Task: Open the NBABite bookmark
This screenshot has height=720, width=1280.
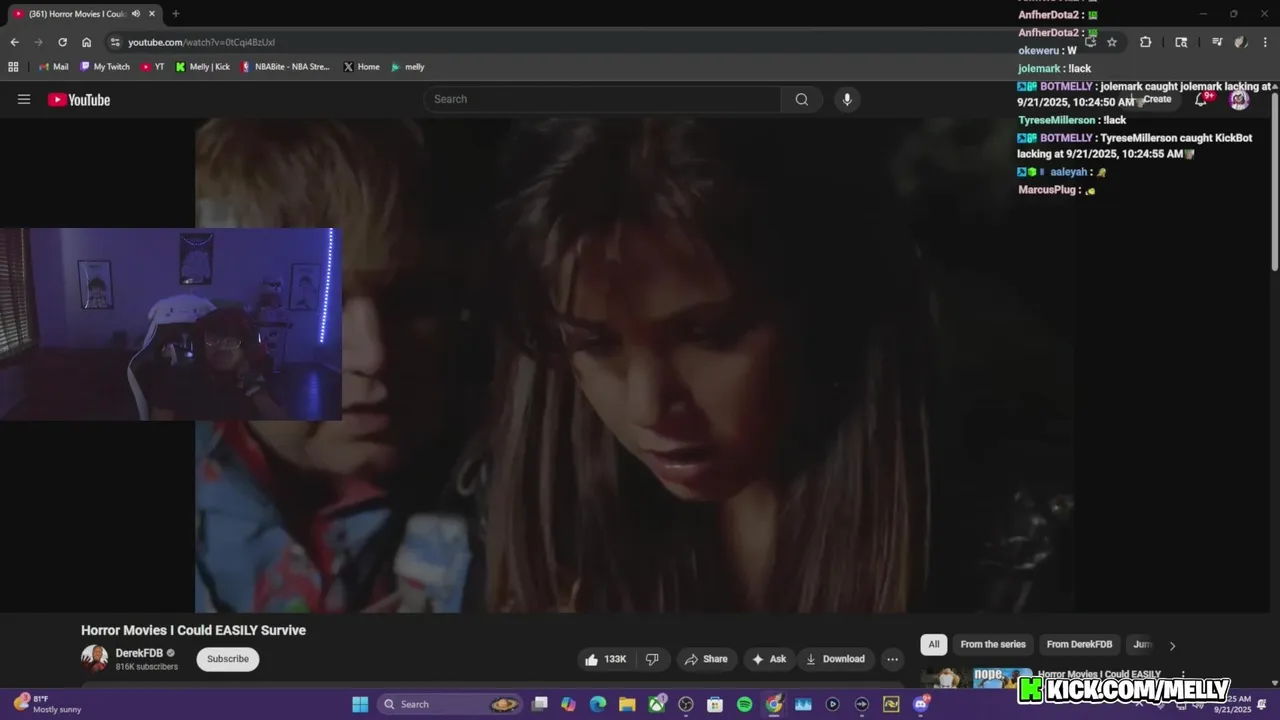Action: (285, 67)
